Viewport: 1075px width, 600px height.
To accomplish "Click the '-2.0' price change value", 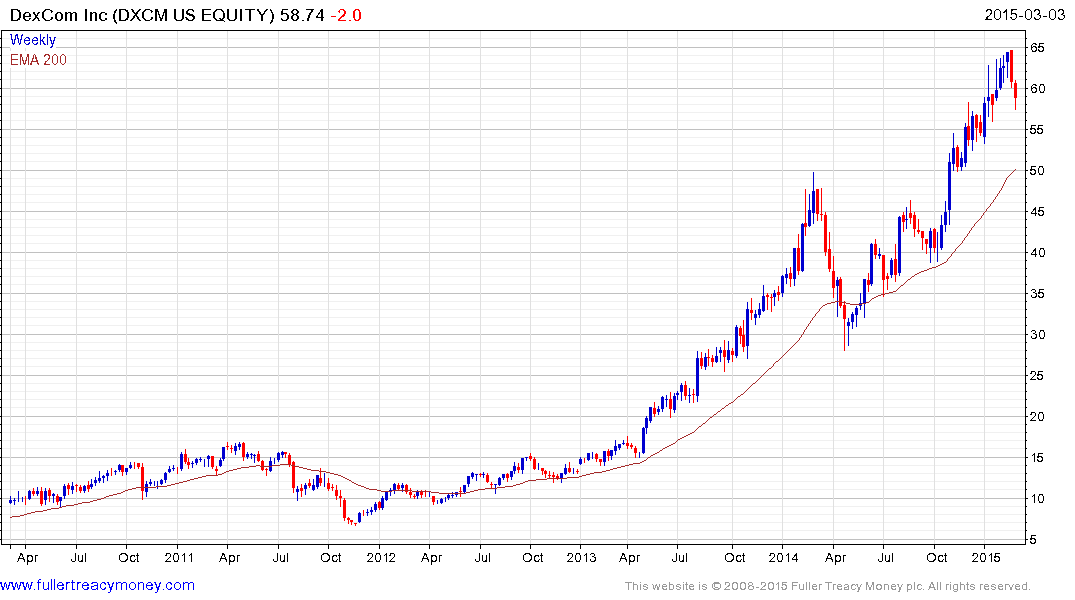I will (x=346, y=15).
